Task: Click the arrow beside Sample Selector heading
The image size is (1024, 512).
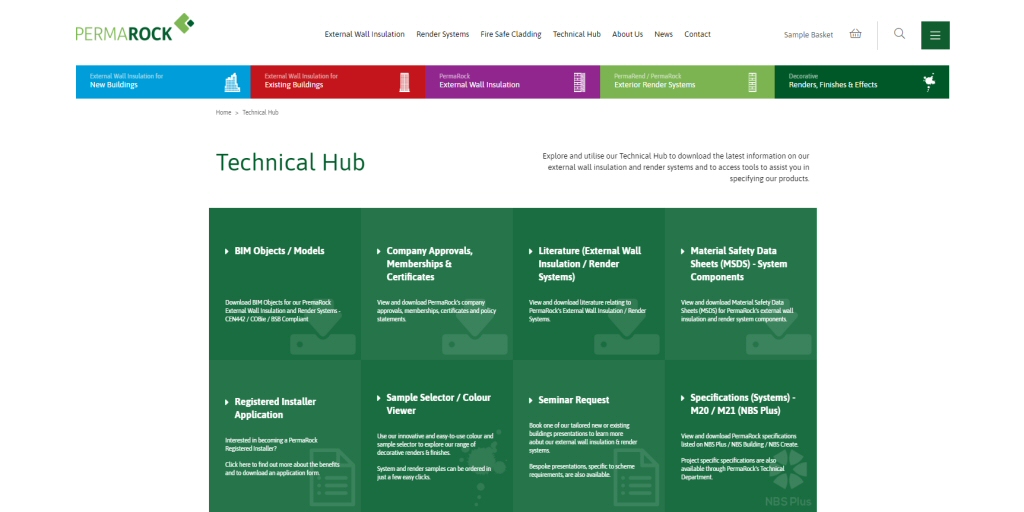Action: pos(379,398)
